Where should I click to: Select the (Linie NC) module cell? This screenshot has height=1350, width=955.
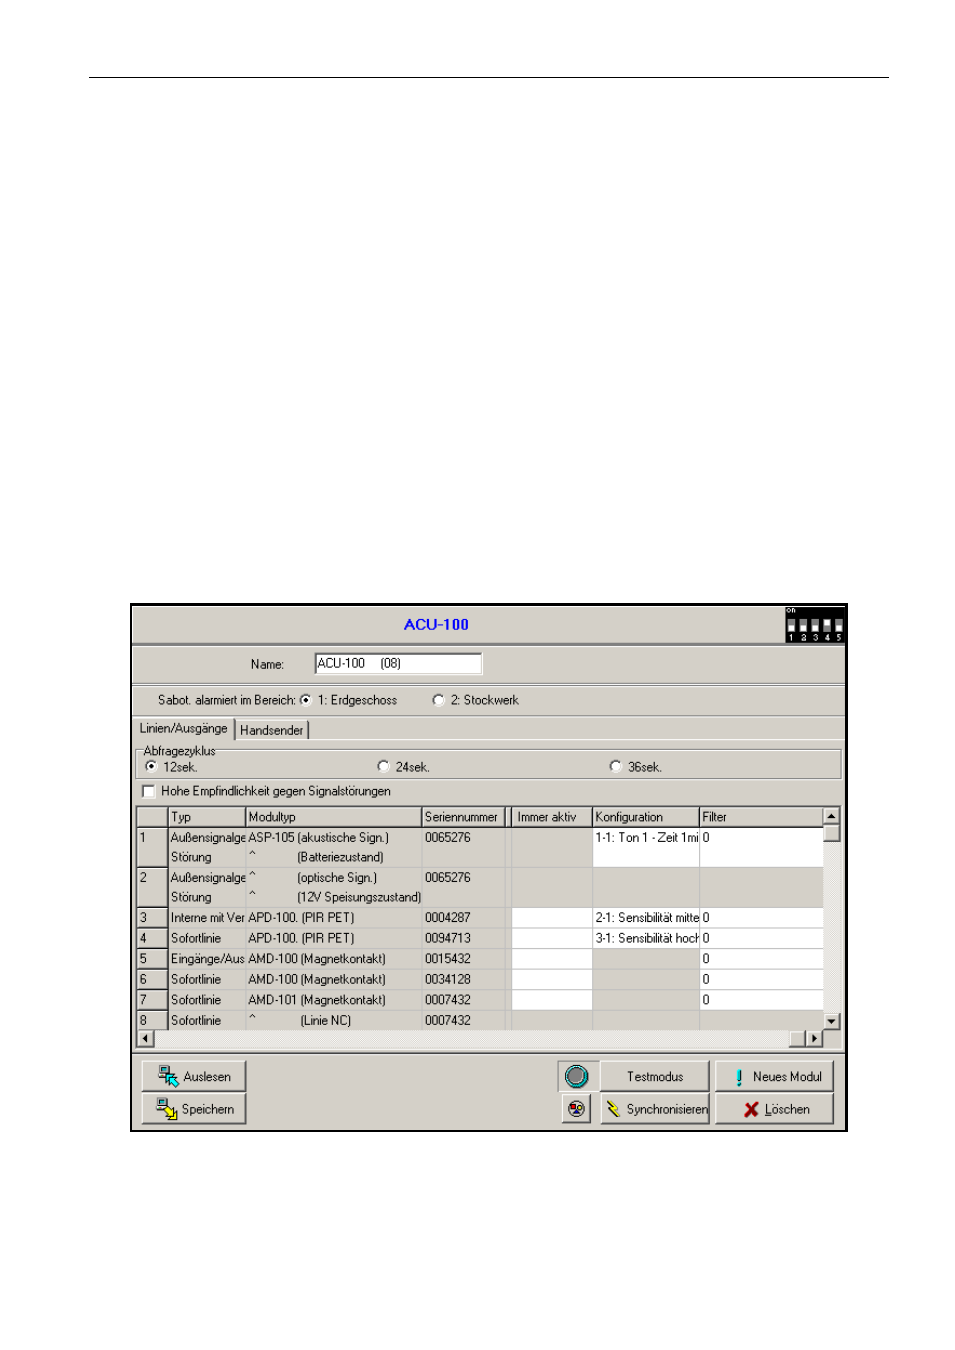(x=334, y=1020)
